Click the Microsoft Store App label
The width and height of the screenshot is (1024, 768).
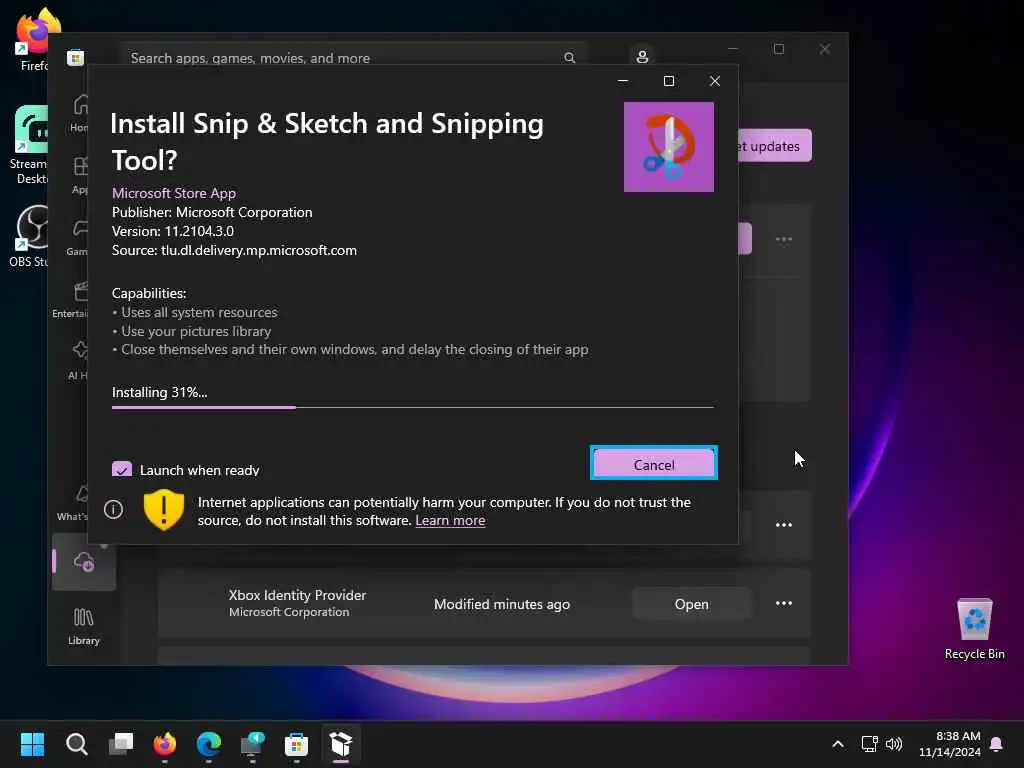tap(174, 193)
